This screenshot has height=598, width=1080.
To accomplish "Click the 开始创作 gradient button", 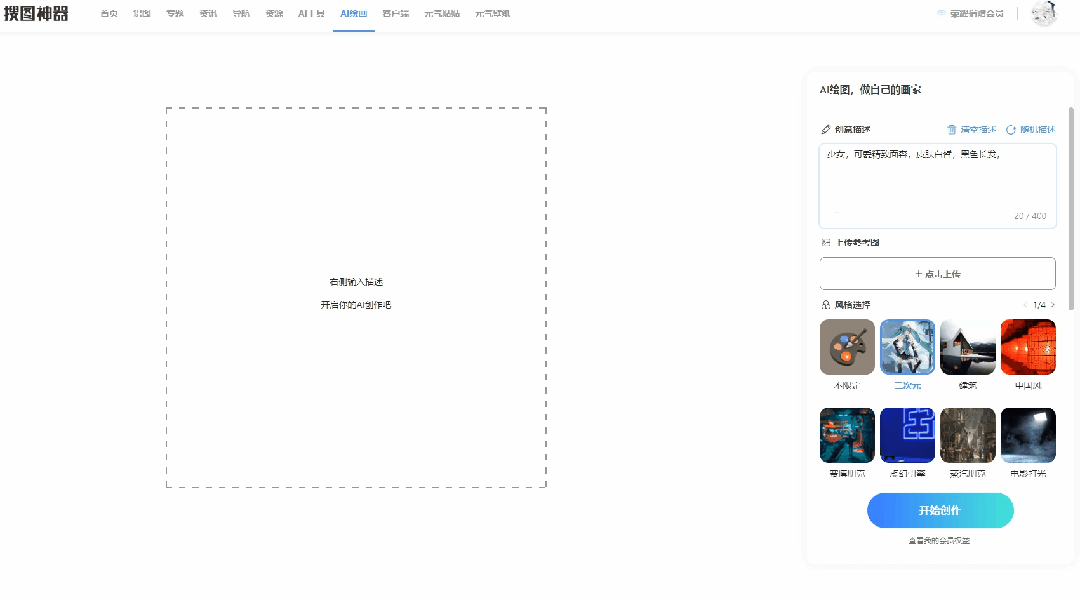I will click(x=939, y=511).
